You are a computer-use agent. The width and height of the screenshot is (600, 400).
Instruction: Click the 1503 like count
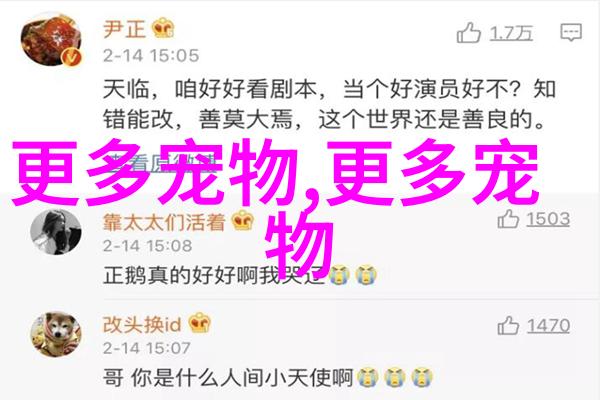click(548, 220)
